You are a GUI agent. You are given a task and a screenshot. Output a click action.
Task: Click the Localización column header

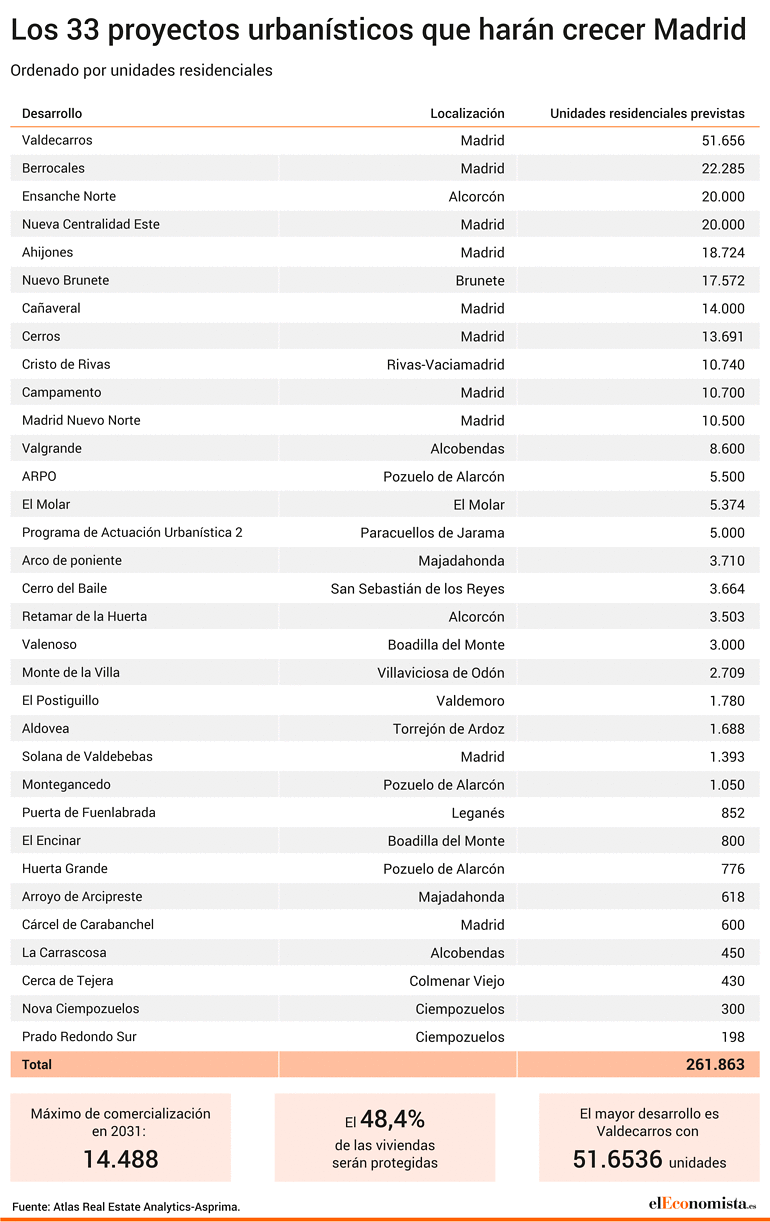click(x=467, y=113)
